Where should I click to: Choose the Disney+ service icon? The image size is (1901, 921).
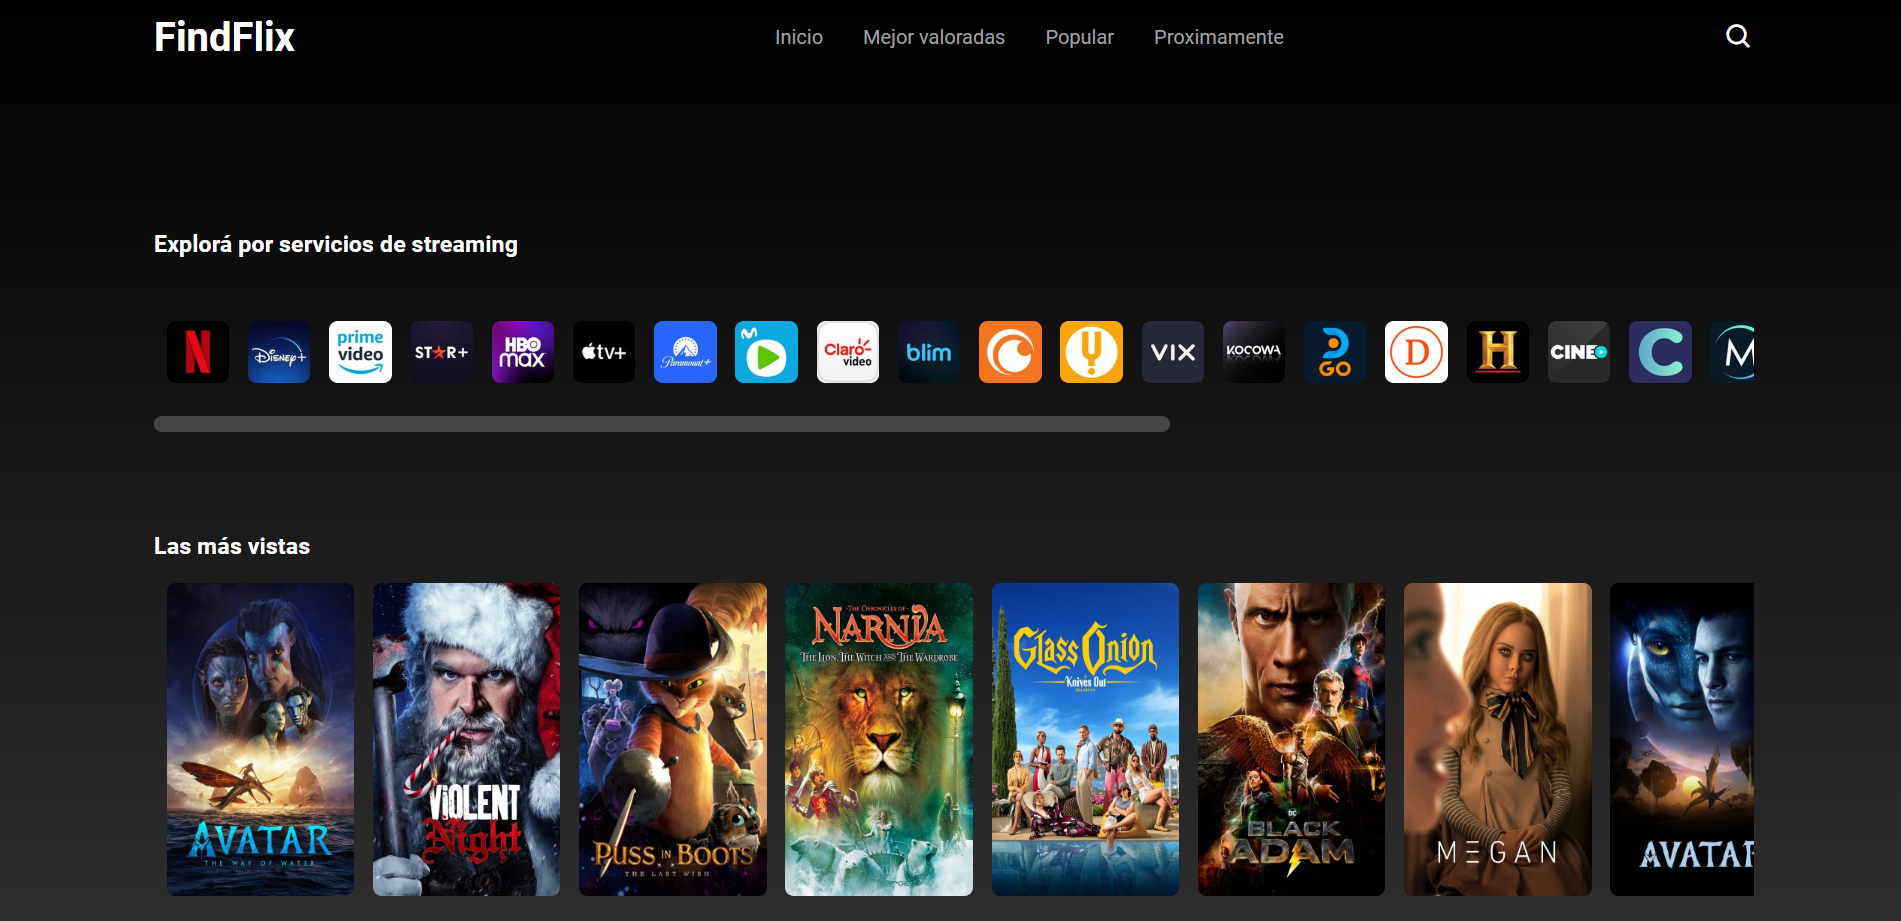(279, 352)
